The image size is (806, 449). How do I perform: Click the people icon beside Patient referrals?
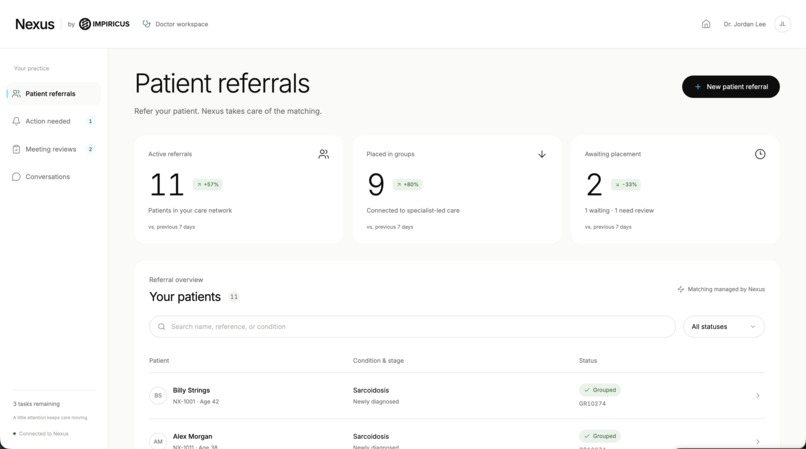(16, 94)
